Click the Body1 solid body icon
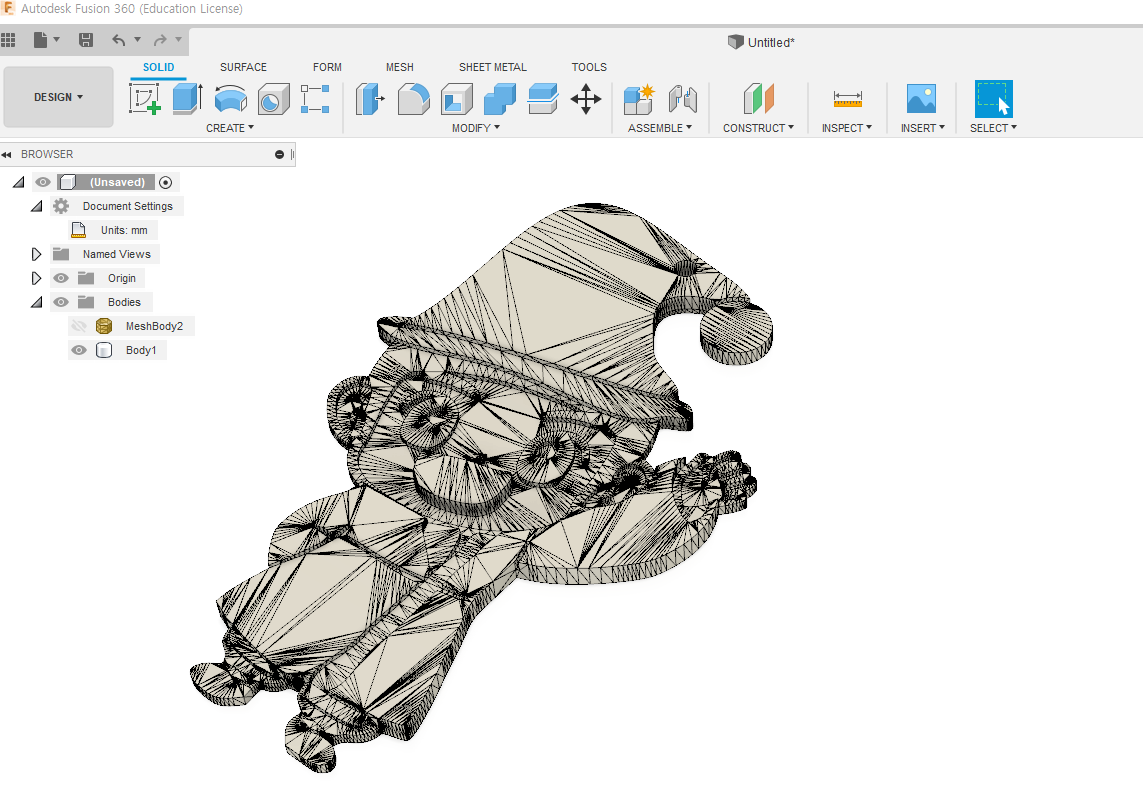Image resolution: width=1143 pixels, height=807 pixels. [104, 350]
